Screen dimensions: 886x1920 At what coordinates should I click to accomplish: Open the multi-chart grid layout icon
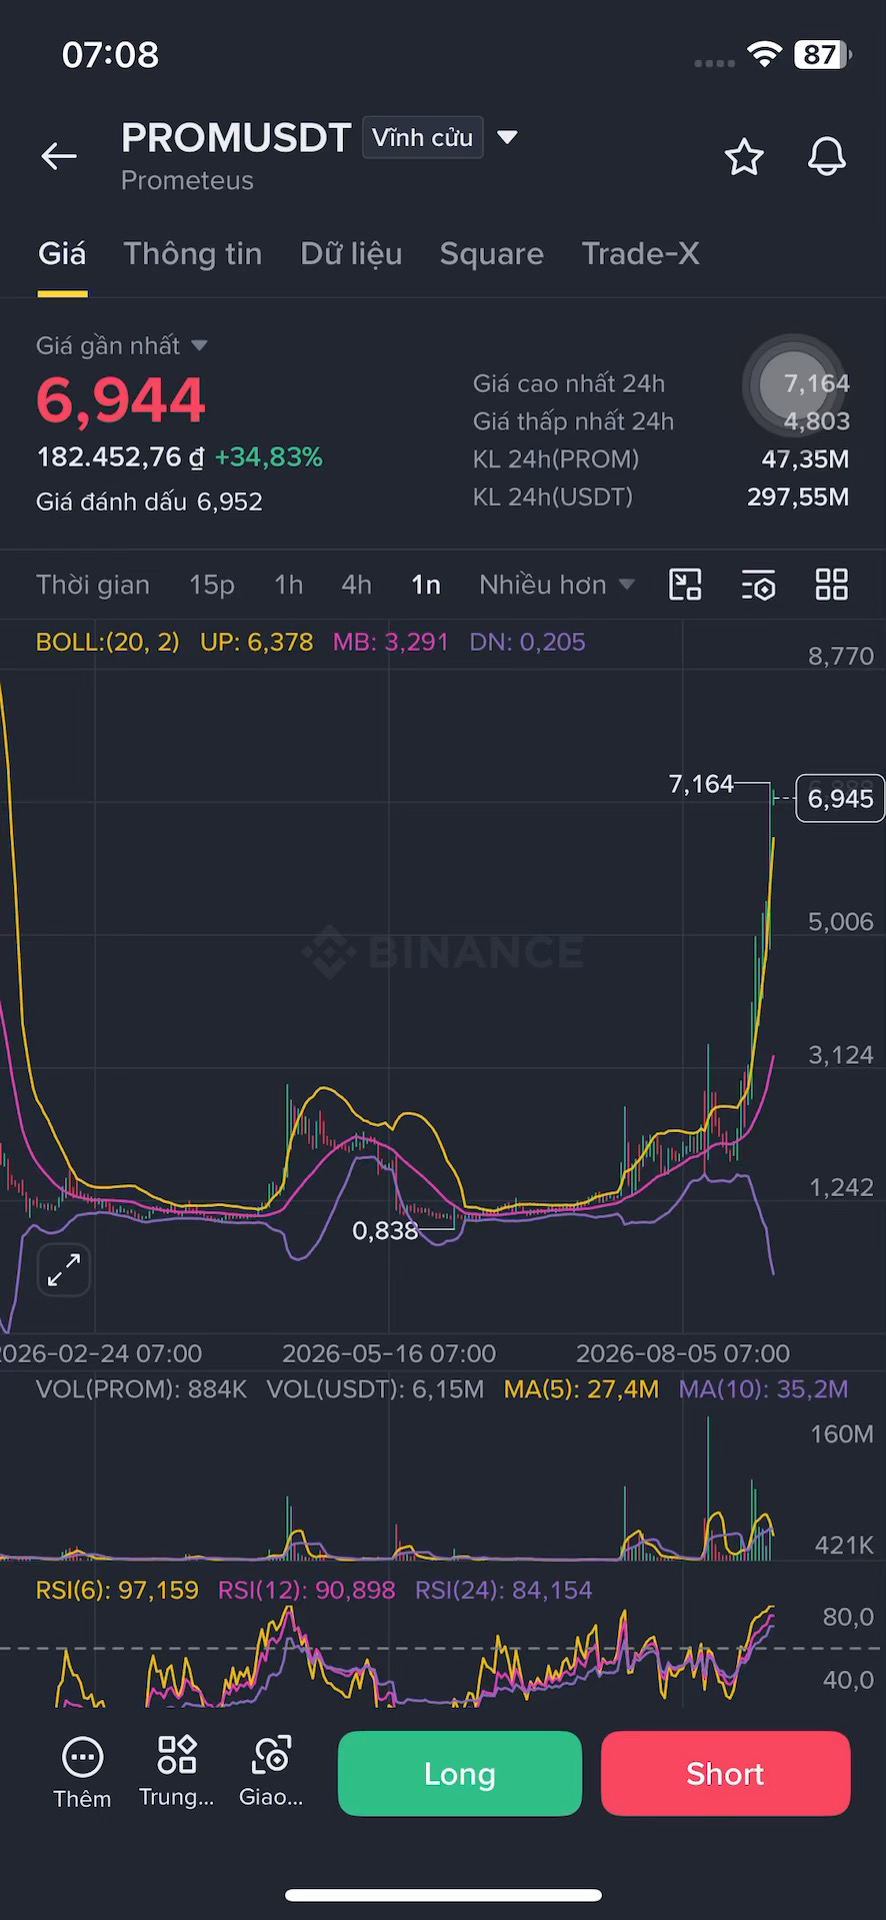832,585
